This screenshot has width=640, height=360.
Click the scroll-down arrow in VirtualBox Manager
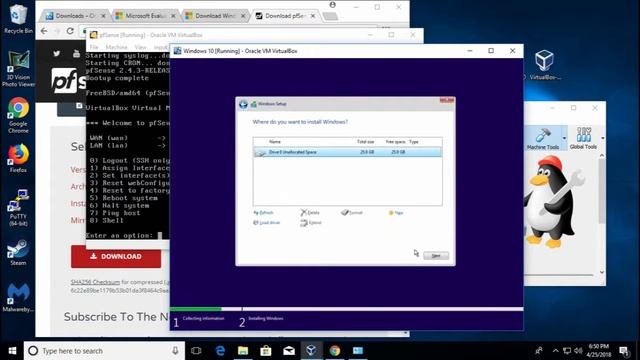point(602,272)
